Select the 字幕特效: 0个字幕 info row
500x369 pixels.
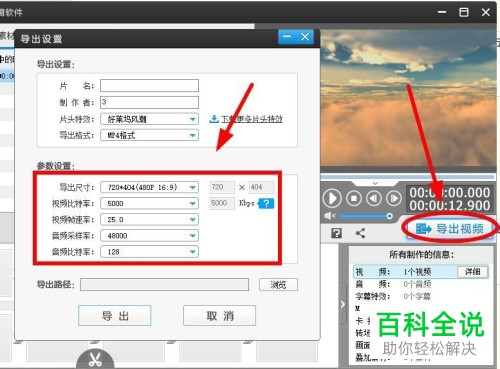pos(393,296)
